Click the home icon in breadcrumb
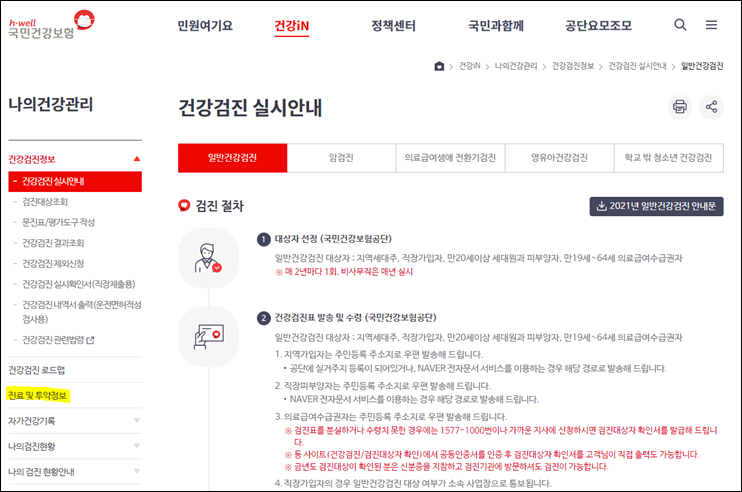The image size is (742, 492). (x=439, y=66)
